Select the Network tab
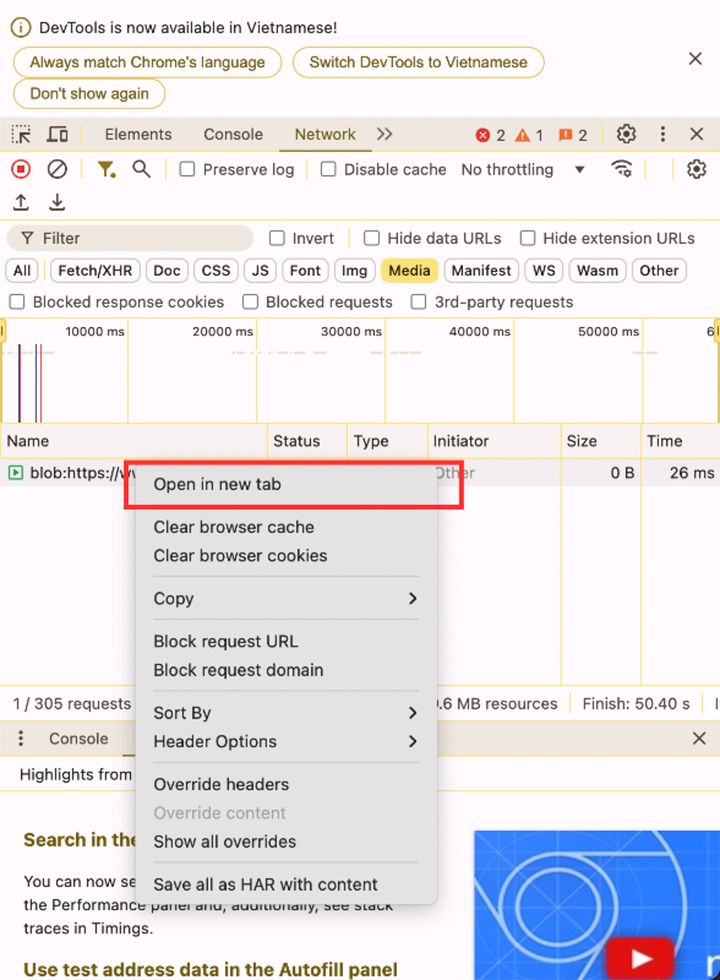The height and width of the screenshot is (980, 720). point(325,134)
